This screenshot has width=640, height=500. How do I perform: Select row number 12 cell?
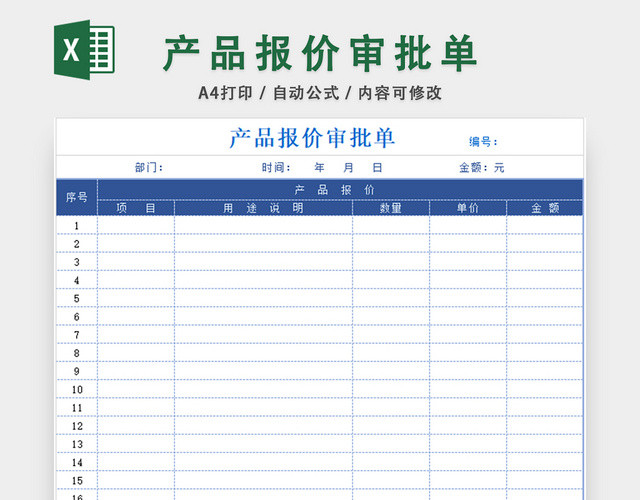coord(77,426)
